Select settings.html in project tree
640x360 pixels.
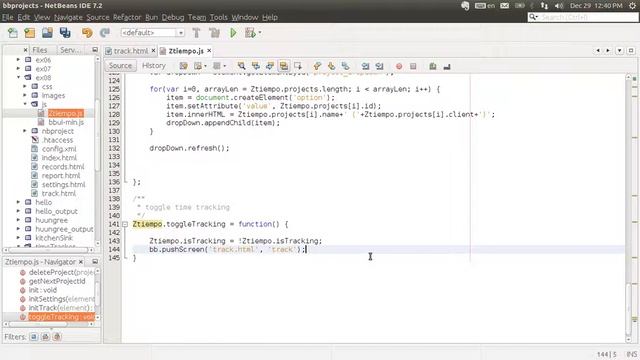coord(64,184)
